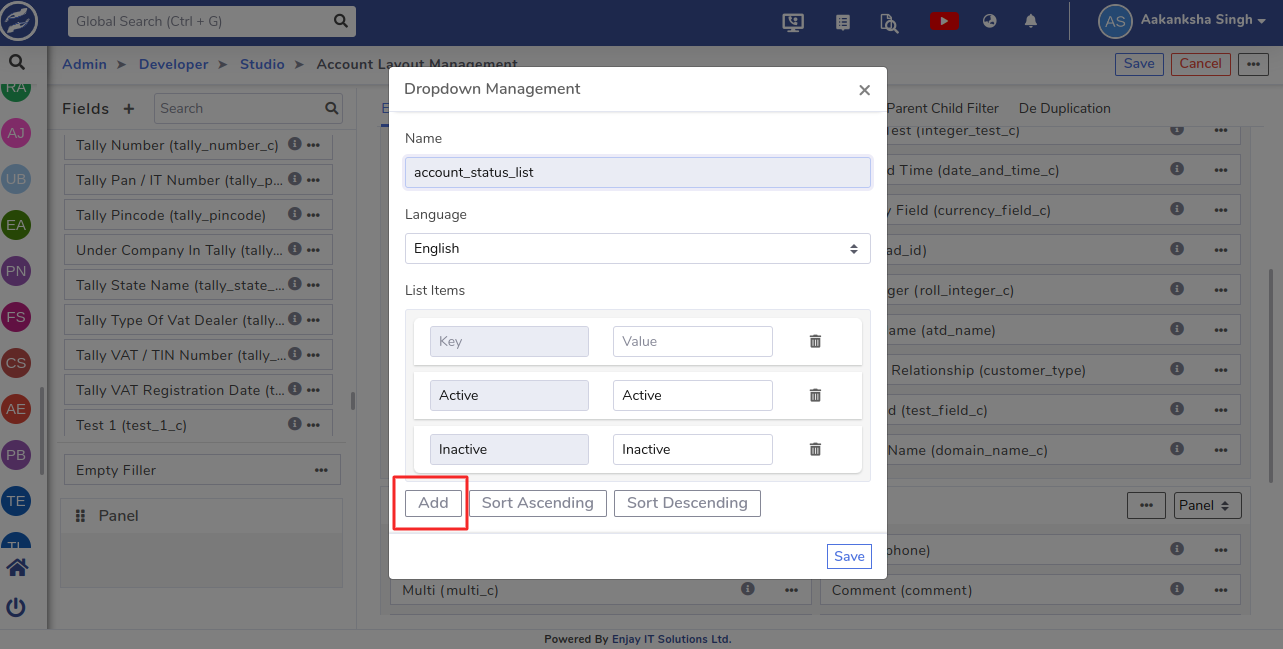The width and height of the screenshot is (1283, 649).
Task: Click info icon for Test 1 field
Action: (294, 424)
